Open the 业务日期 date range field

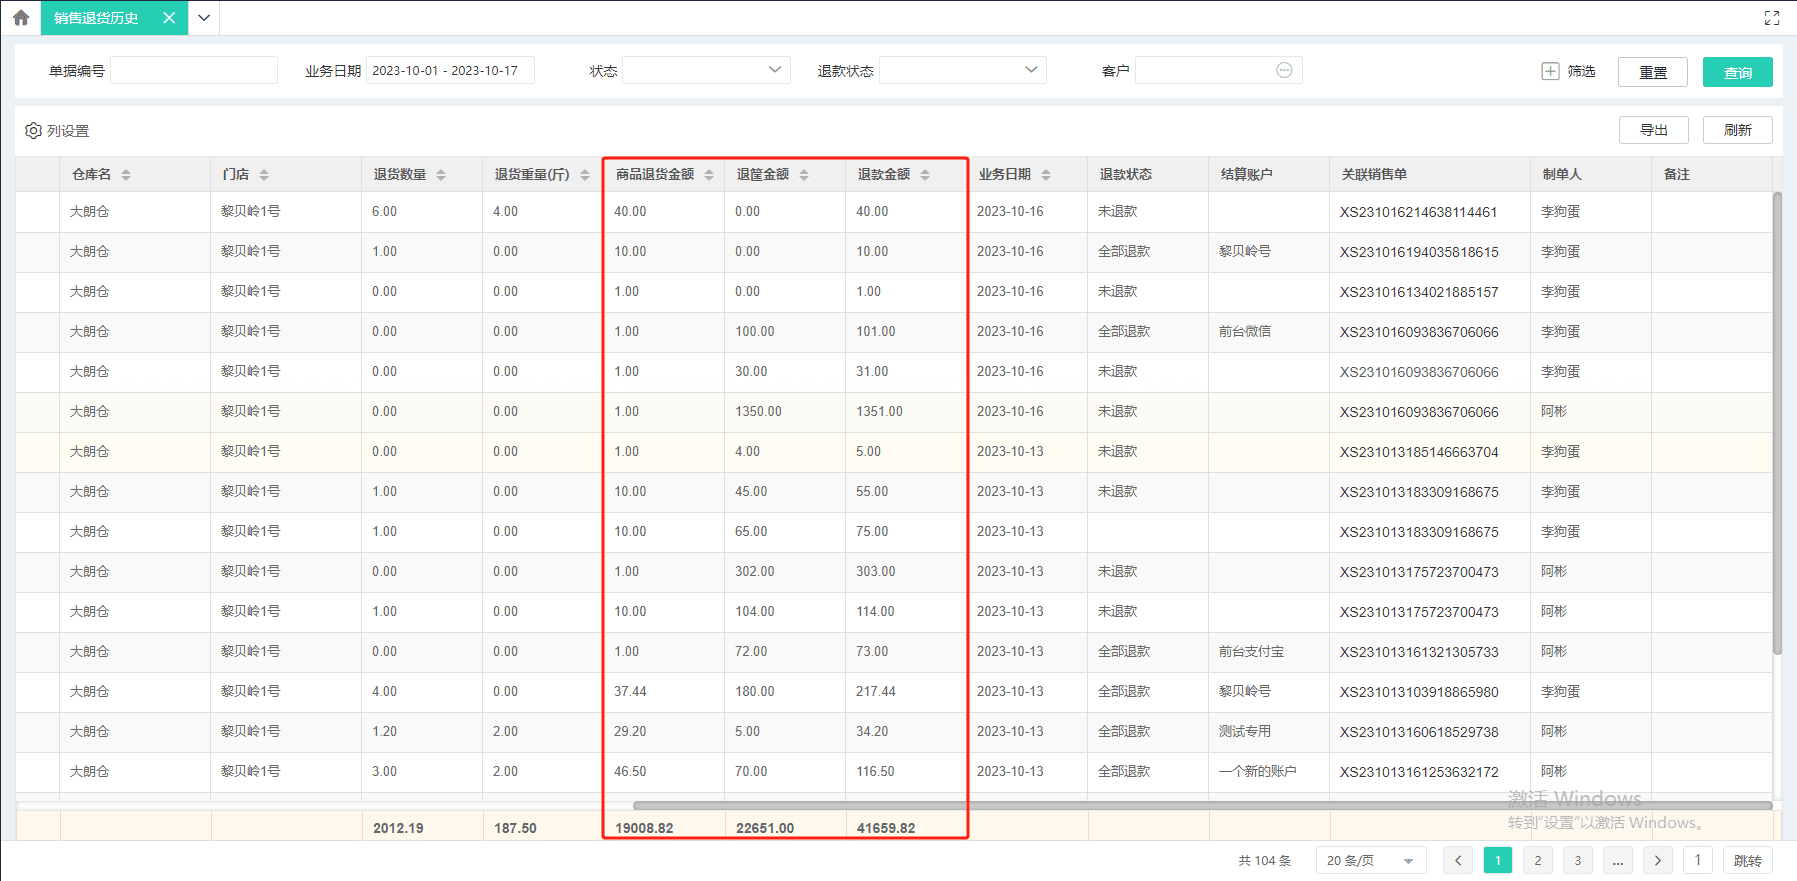(450, 70)
